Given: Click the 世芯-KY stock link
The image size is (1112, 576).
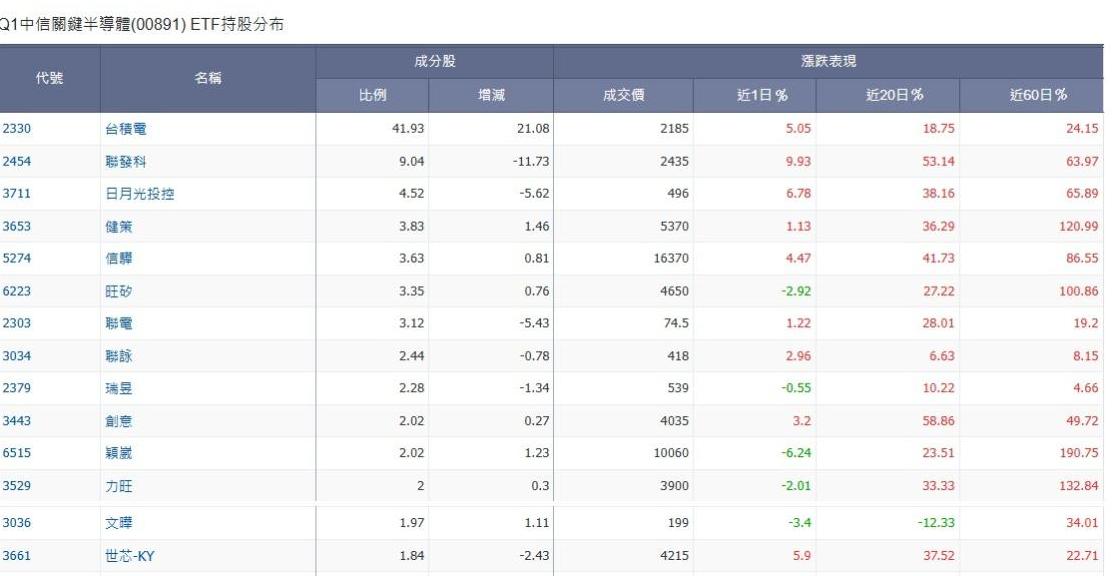Looking at the screenshot, I should [x=130, y=557].
